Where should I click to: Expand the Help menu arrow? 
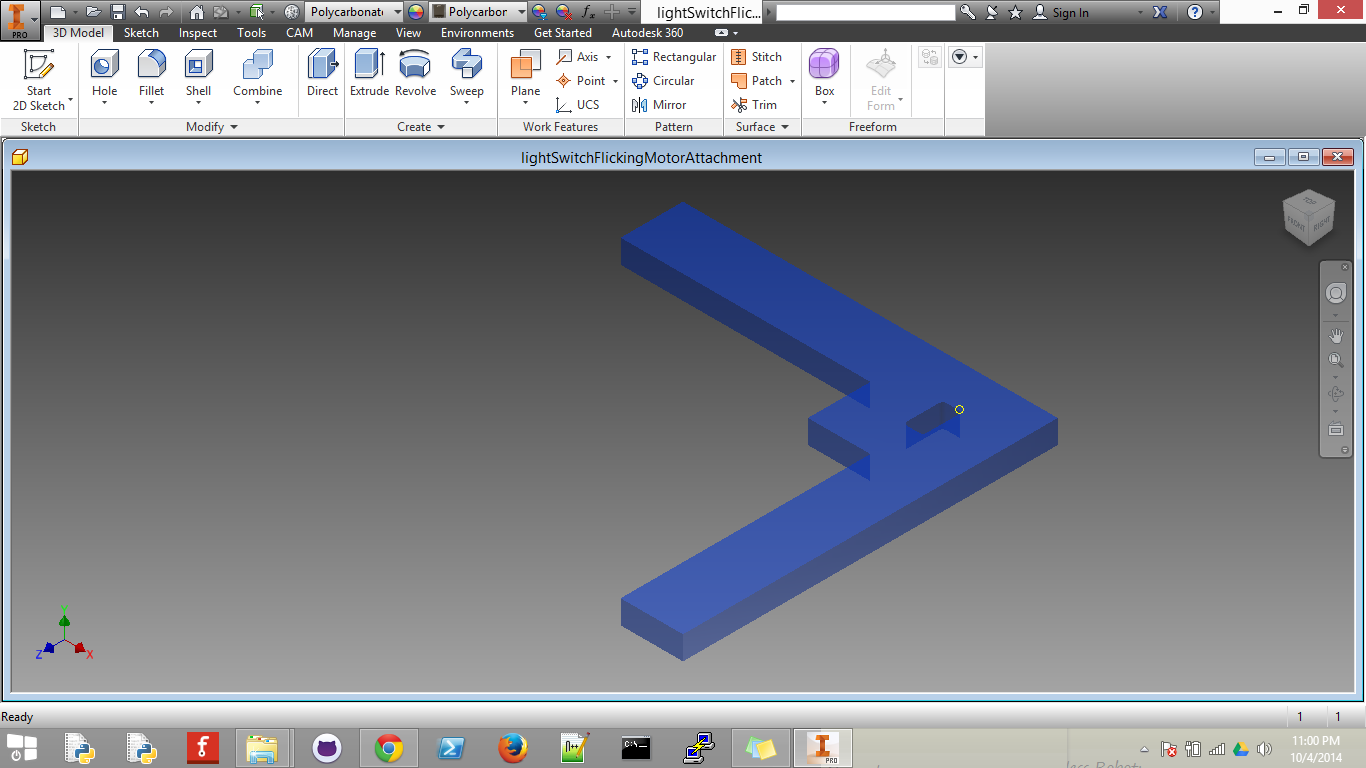click(1213, 12)
